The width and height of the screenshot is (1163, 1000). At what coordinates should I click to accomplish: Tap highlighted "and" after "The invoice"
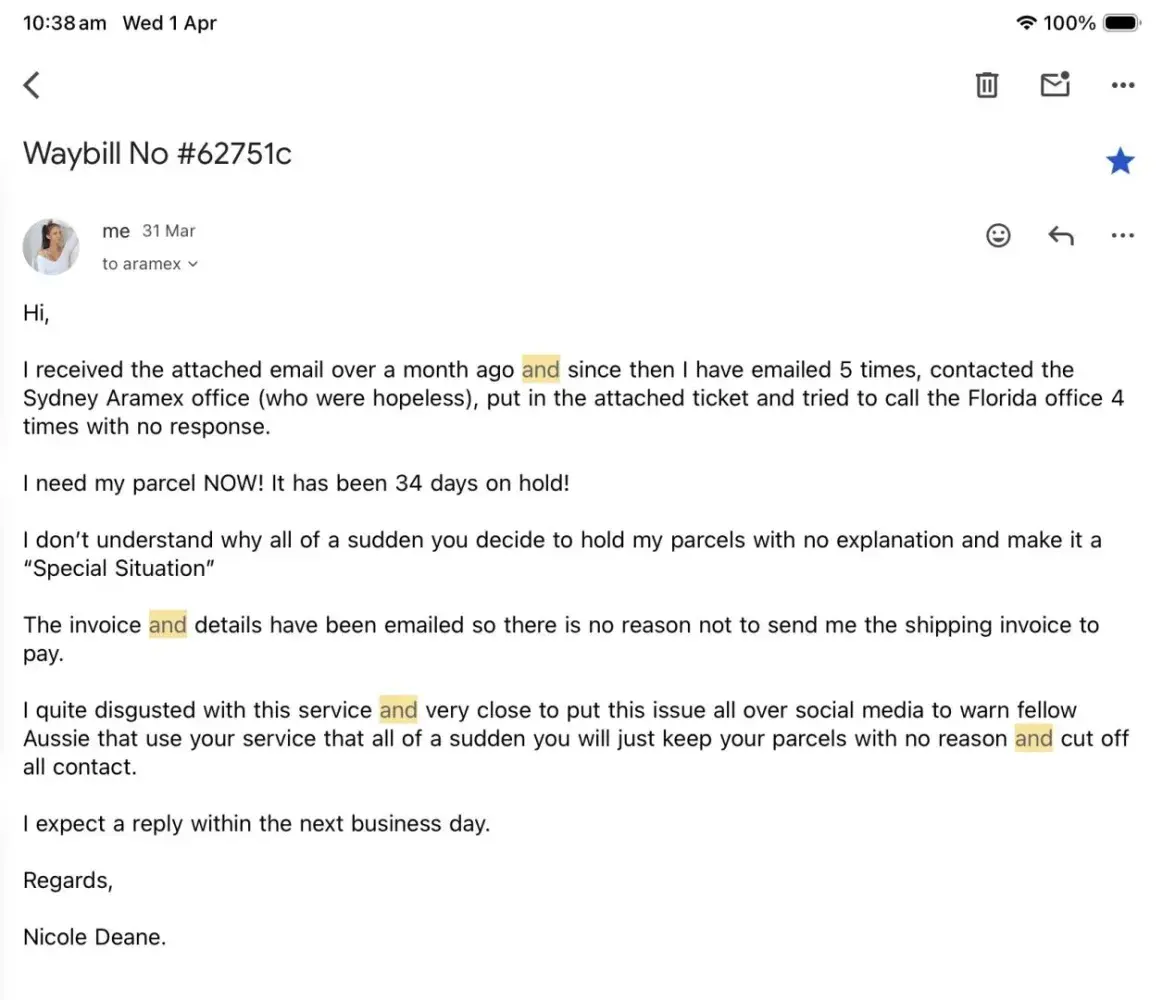pos(168,626)
